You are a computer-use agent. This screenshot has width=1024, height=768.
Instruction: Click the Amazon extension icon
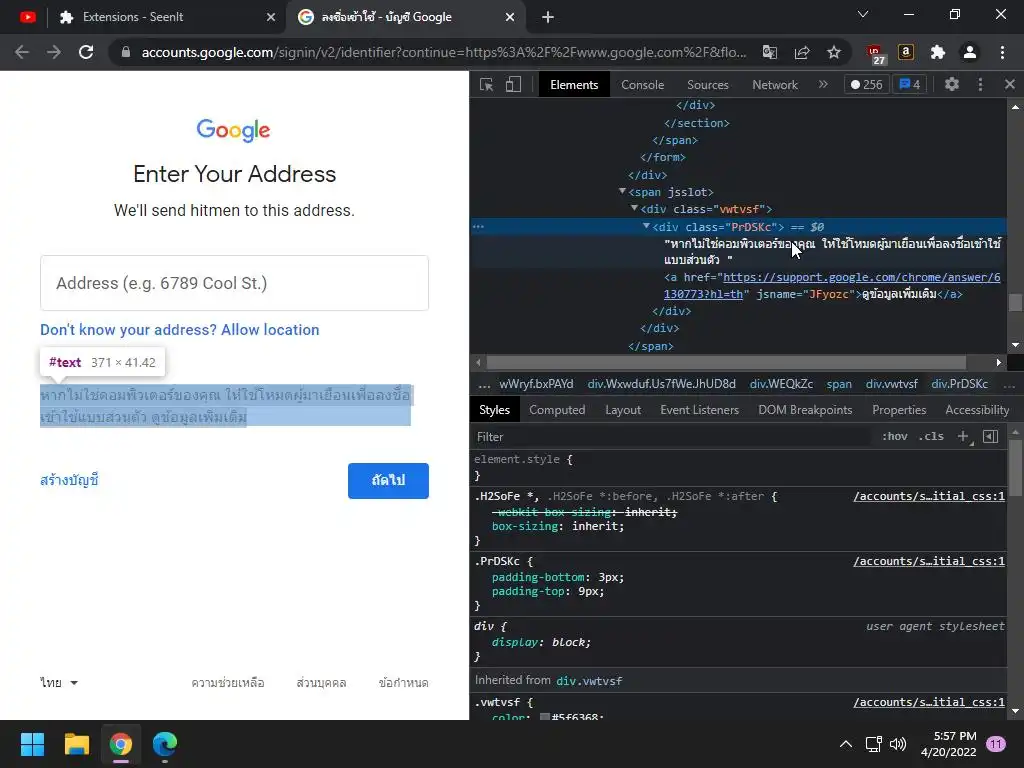tap(906, 52)
